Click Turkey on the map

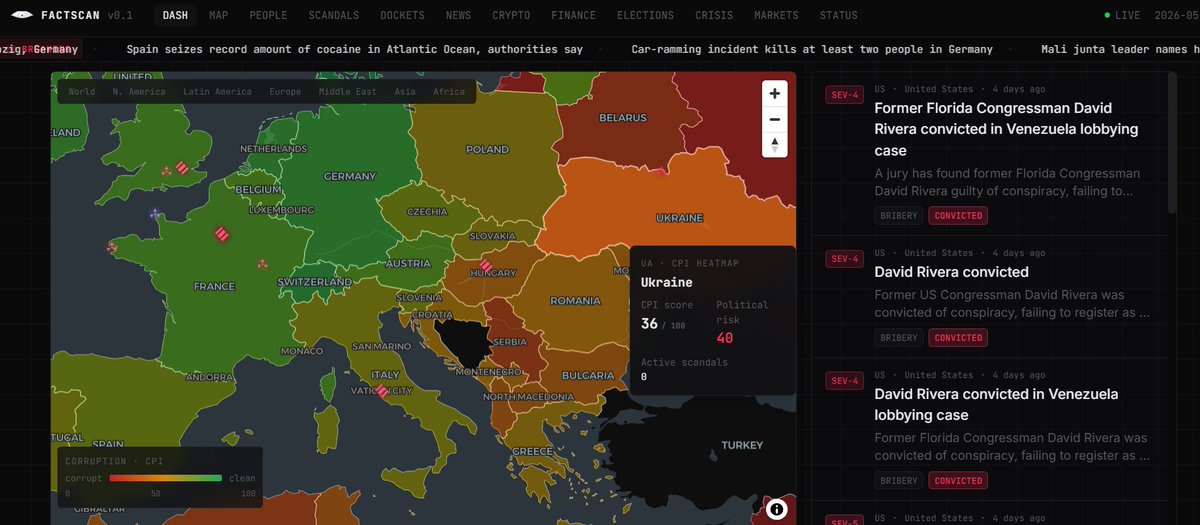[742, 445]
